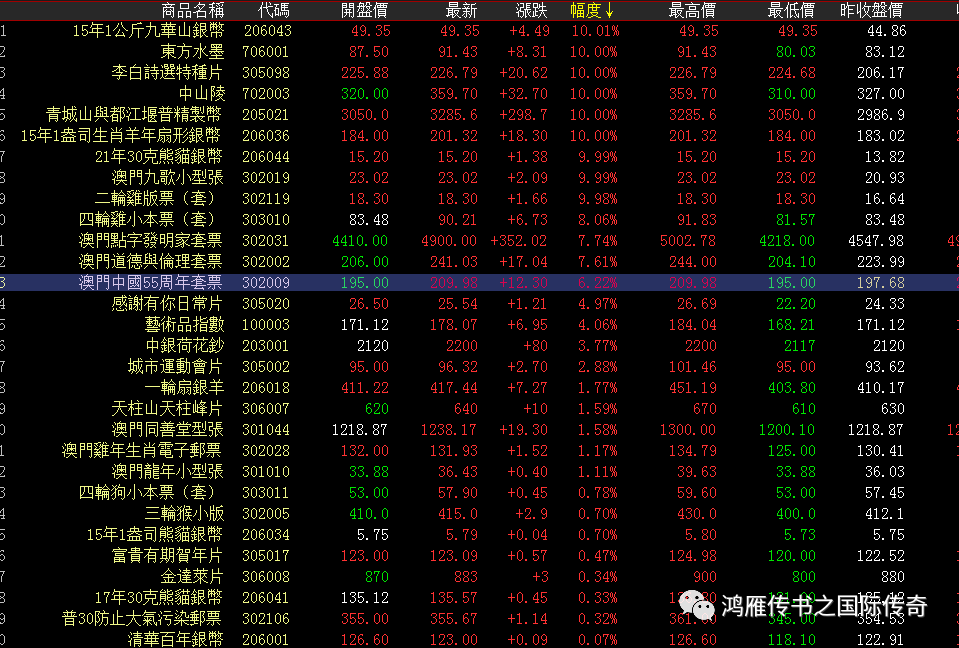Select 15年1盎司生肖羊年扇形銀幣 row

[x=480, y=136]
